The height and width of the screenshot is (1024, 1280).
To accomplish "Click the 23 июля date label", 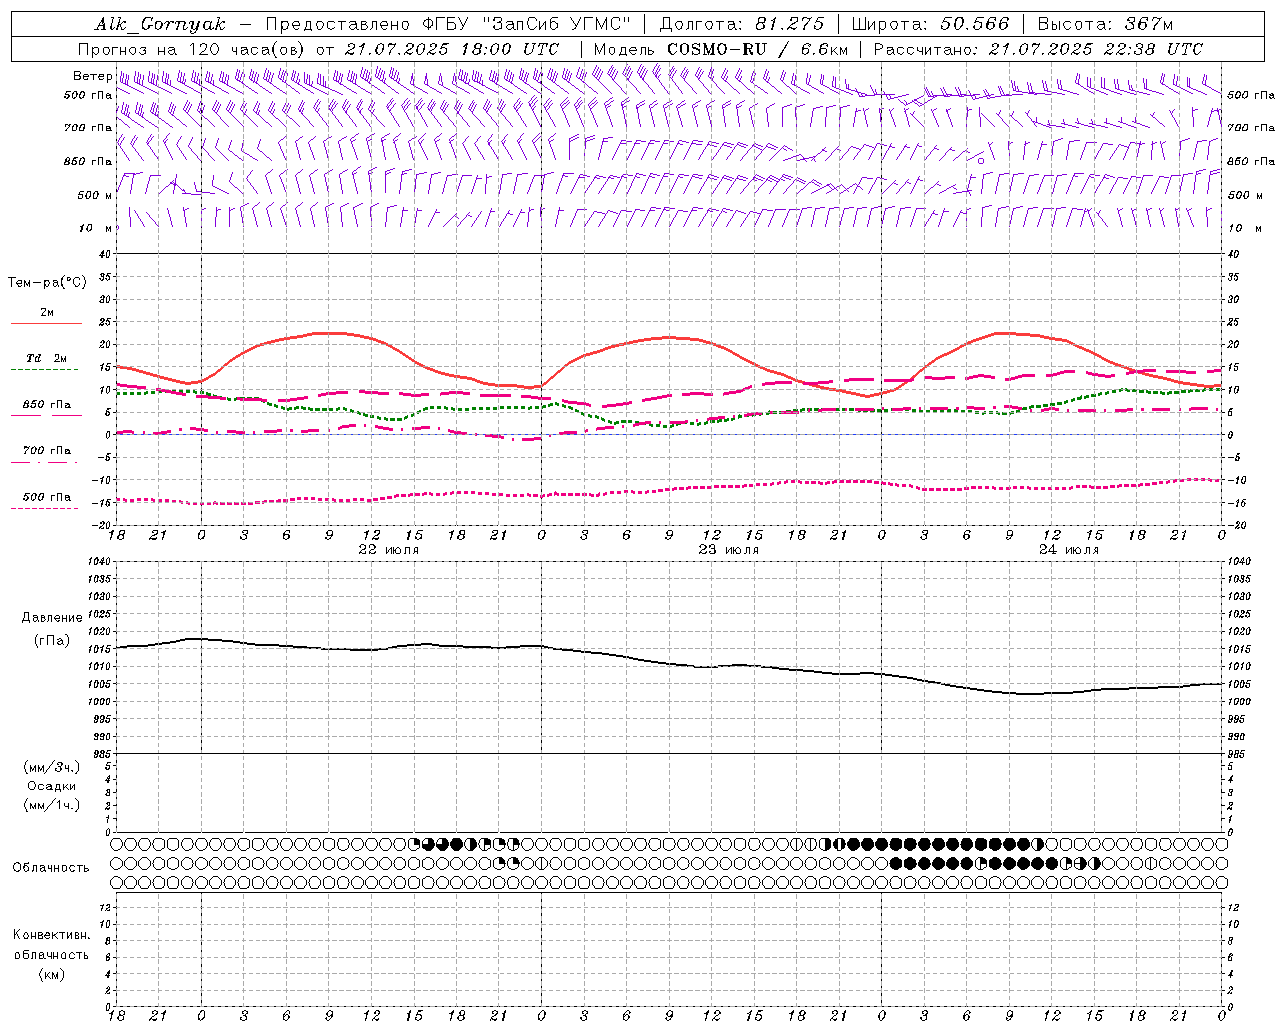I will click(728, 550).
